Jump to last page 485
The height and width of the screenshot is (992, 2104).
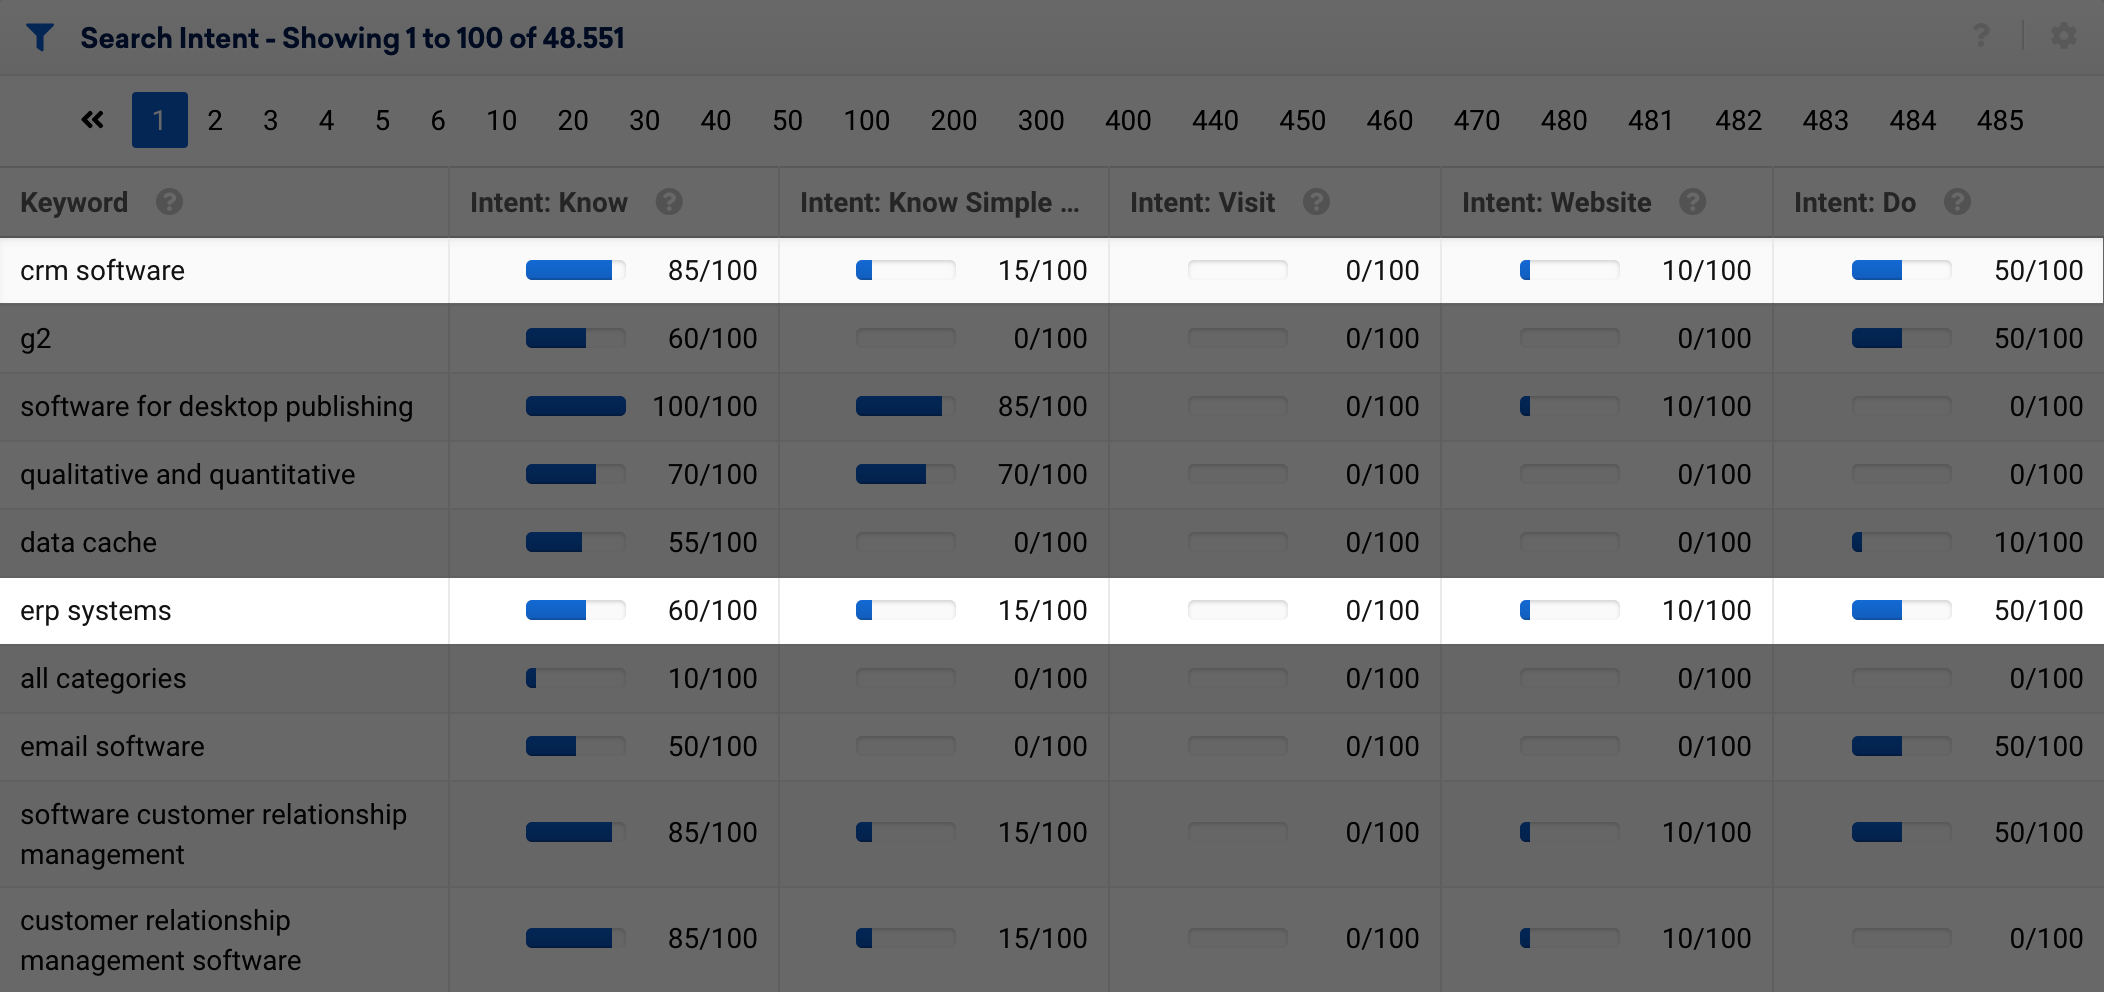[2000, 121]
